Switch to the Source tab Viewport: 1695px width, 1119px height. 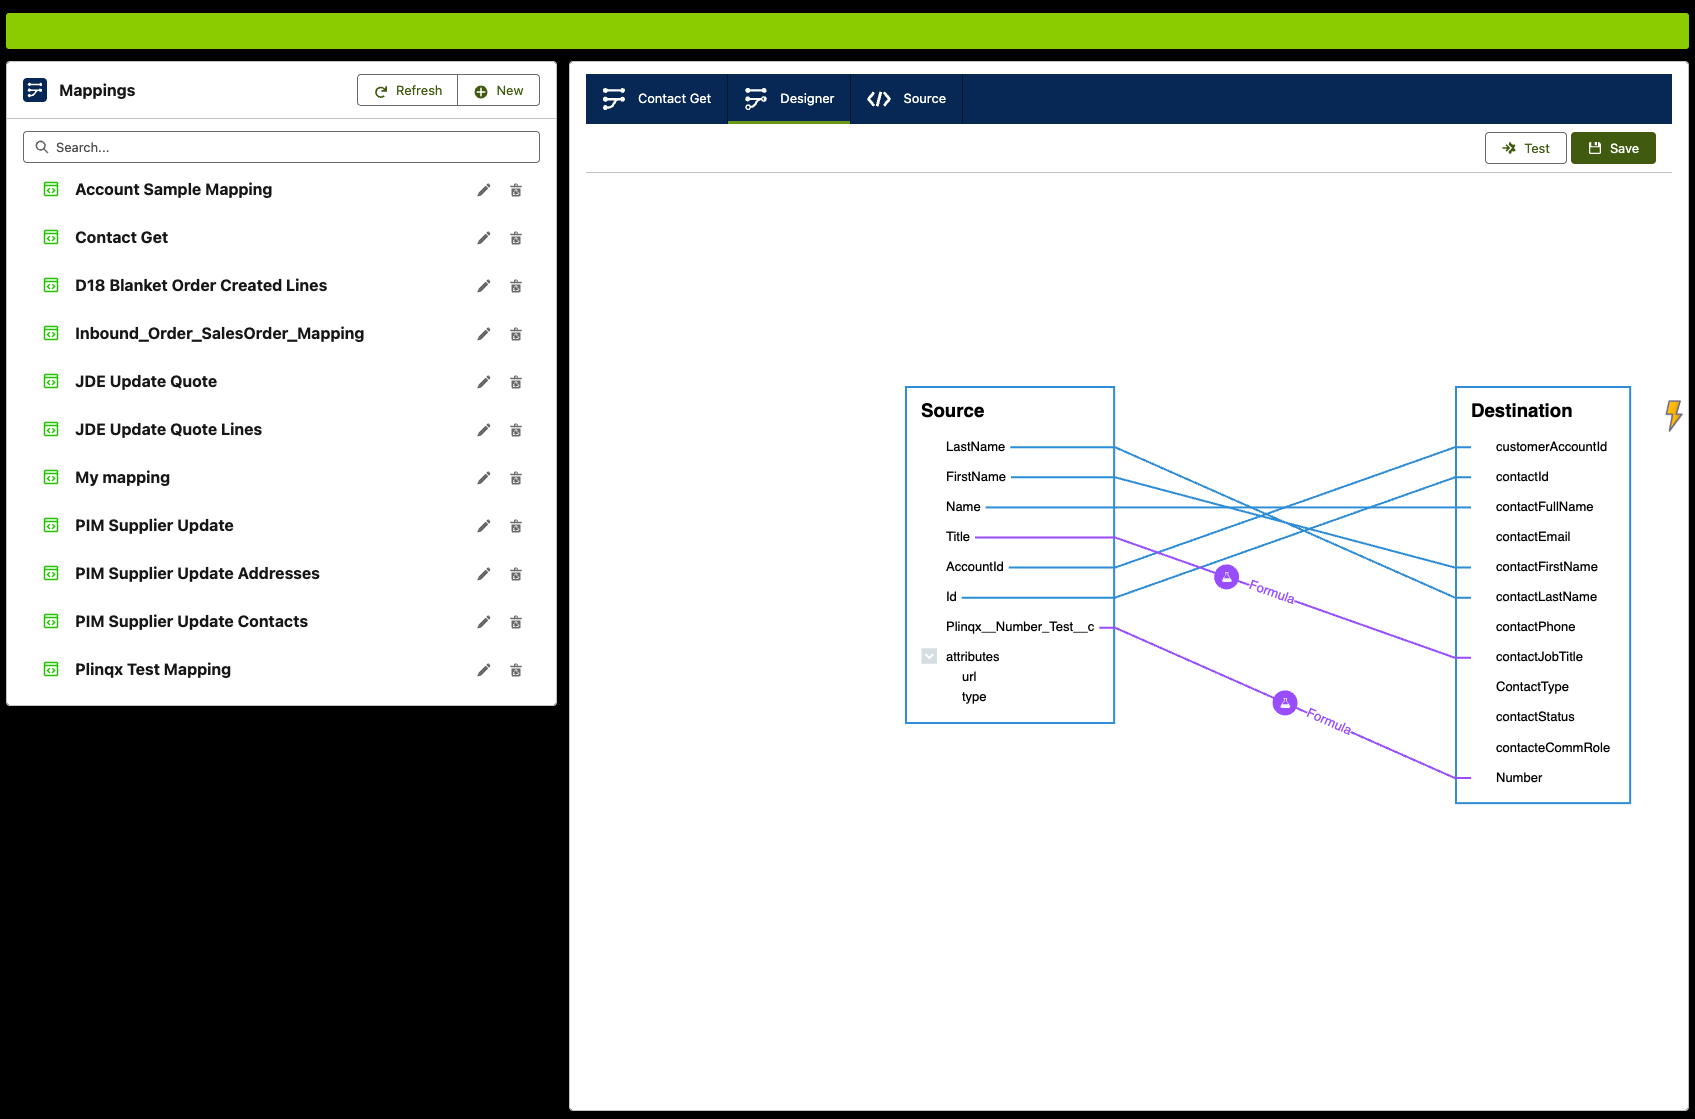pyautogui.click(x=906, y=99)
